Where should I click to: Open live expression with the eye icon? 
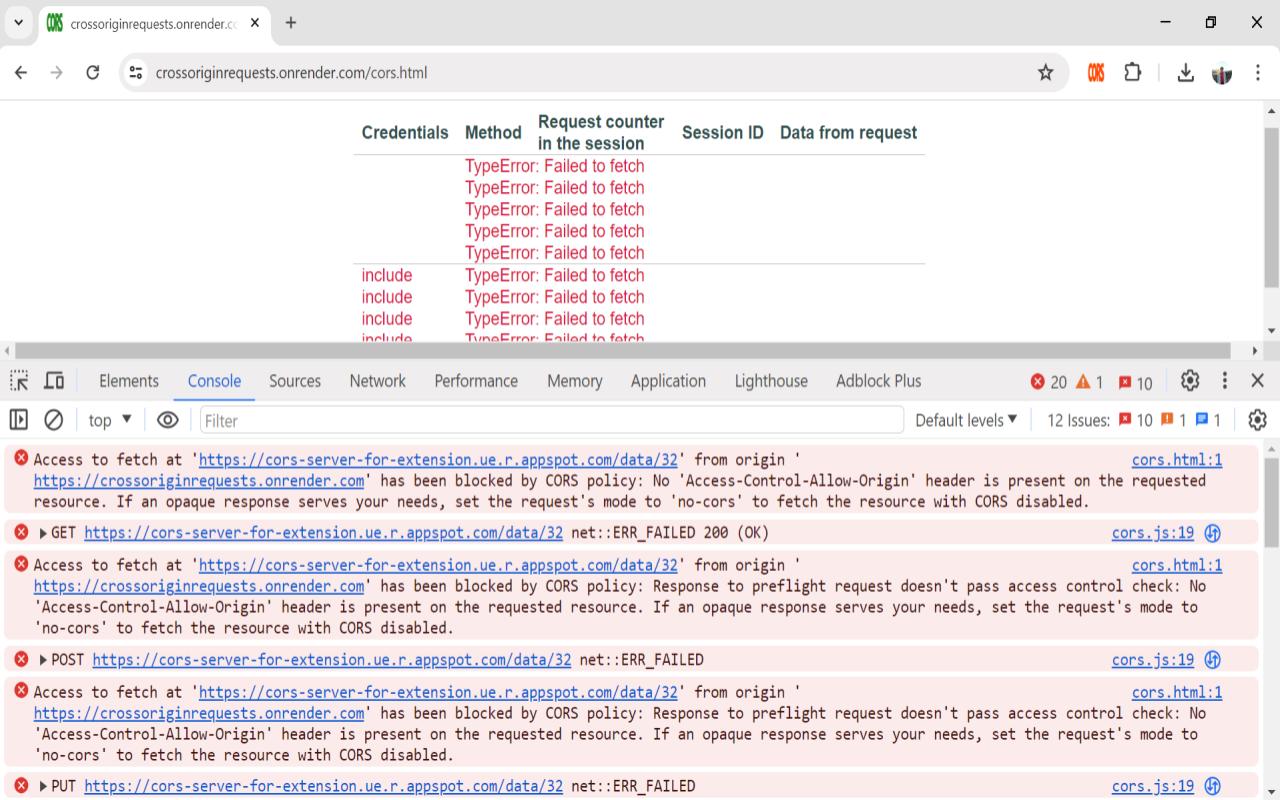click(168, 420)
